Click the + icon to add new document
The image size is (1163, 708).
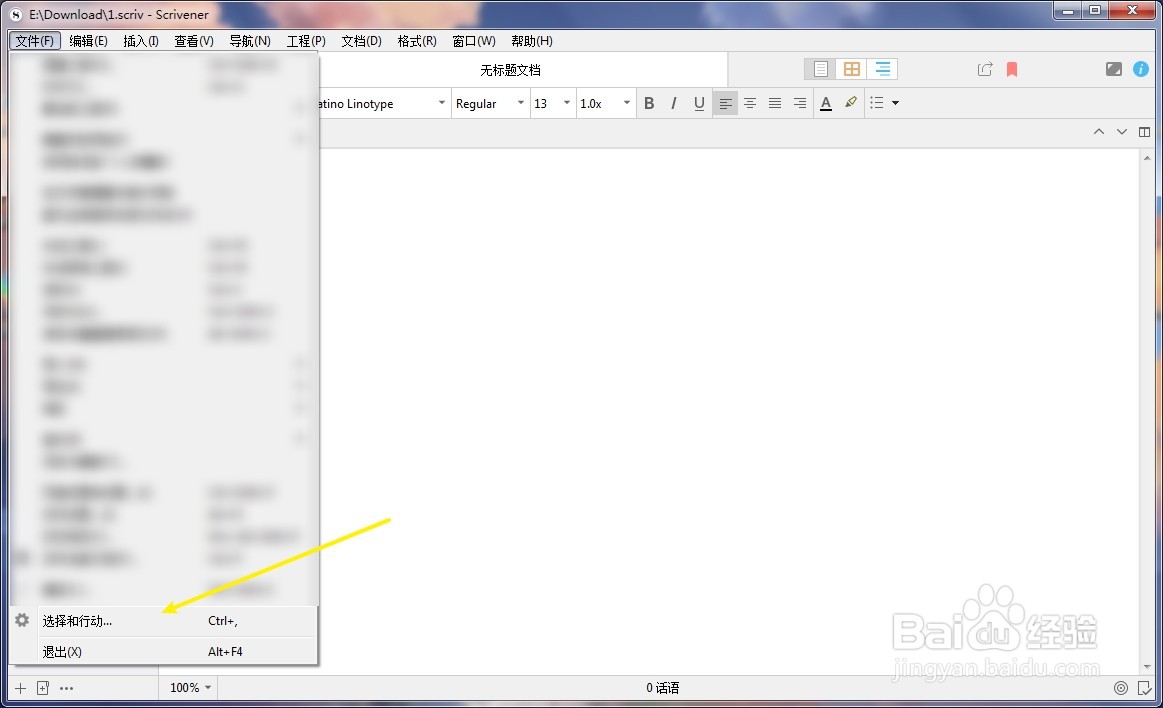coord(19,687)
